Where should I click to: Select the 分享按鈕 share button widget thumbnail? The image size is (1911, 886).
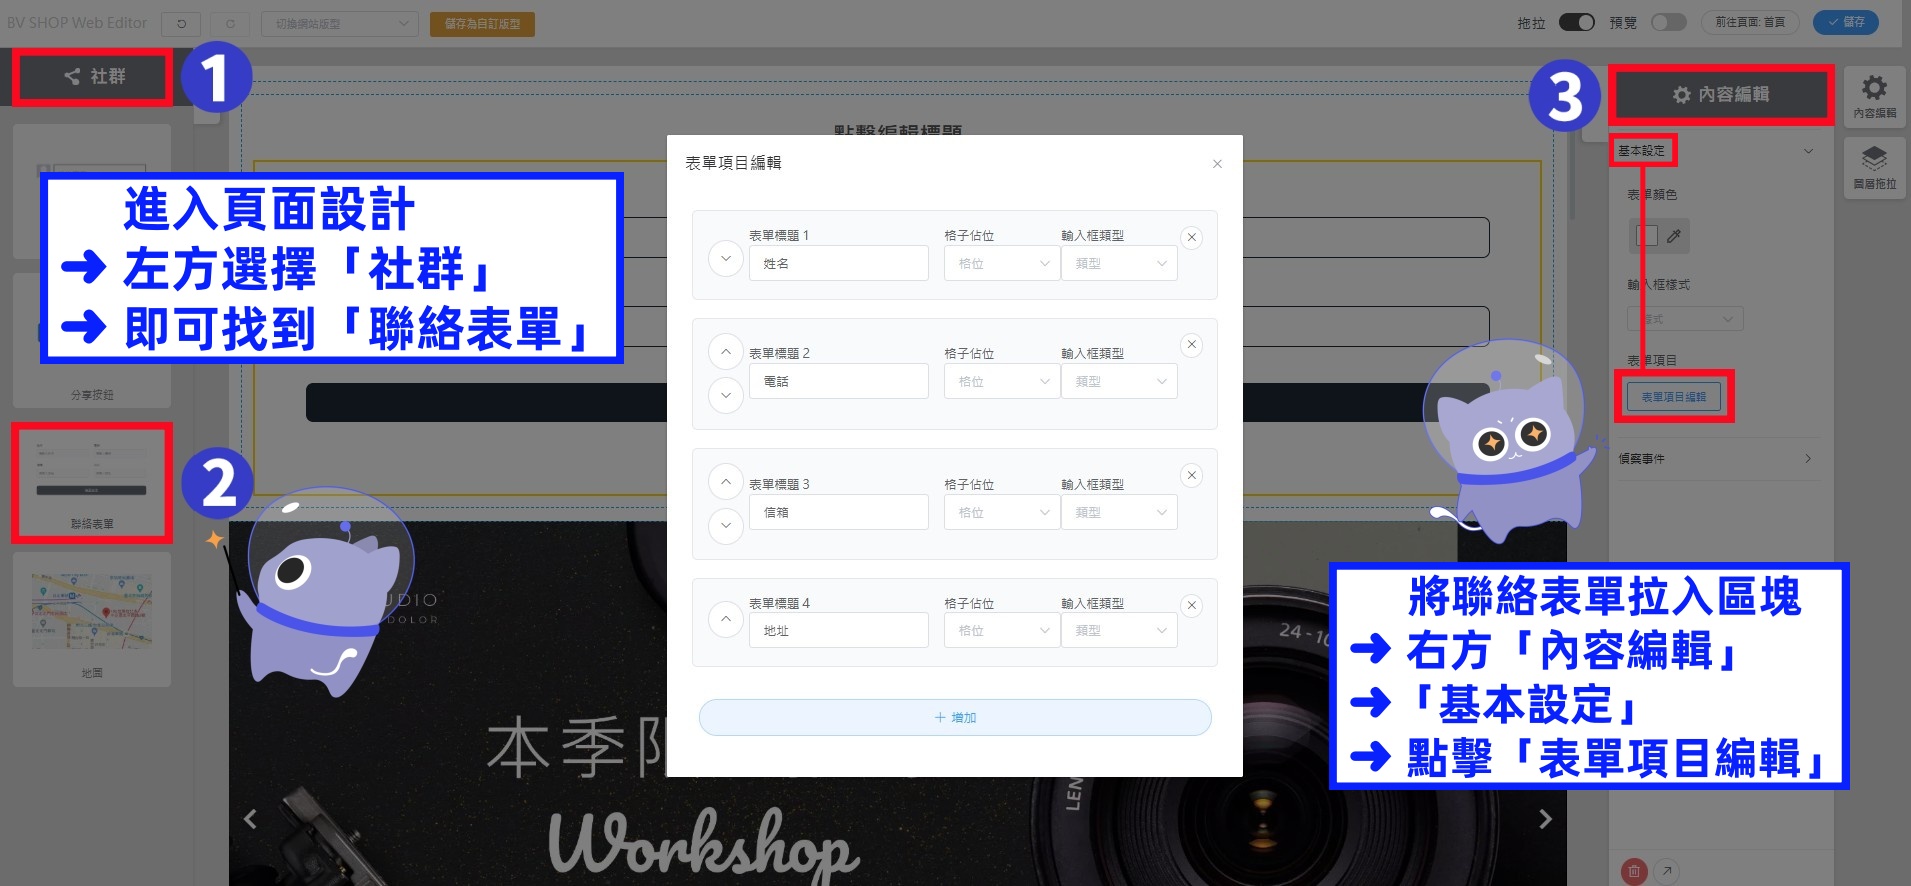point(92,340)
